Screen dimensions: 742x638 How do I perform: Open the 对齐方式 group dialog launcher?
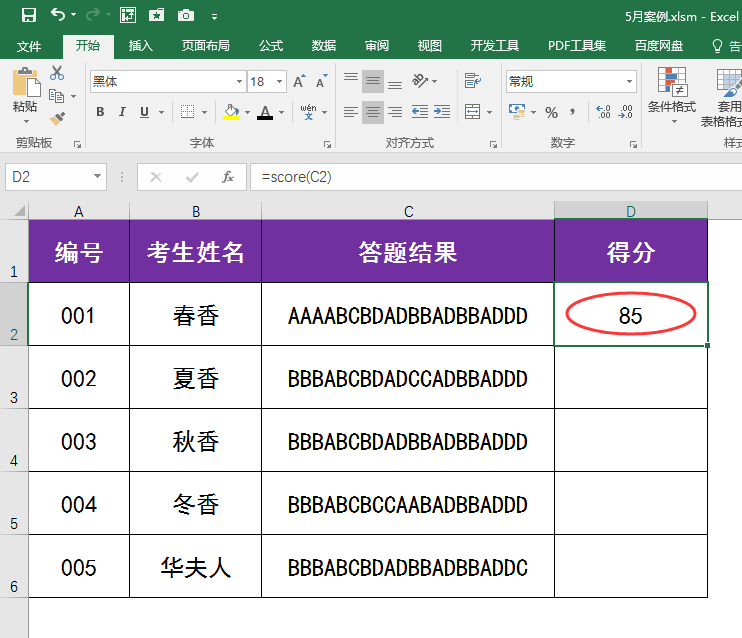coord(493,144)
